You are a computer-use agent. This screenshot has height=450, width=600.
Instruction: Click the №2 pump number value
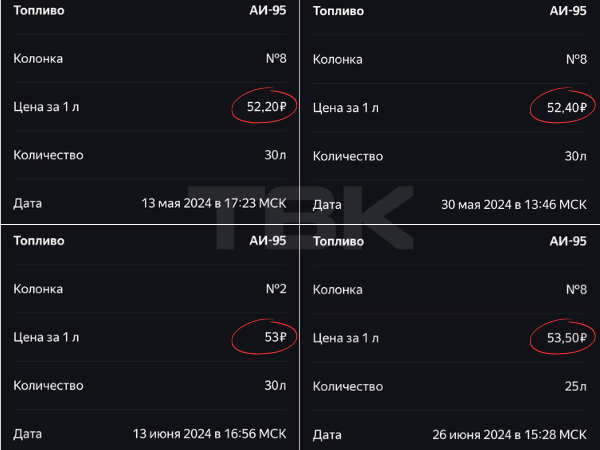(x=276, y=289)
